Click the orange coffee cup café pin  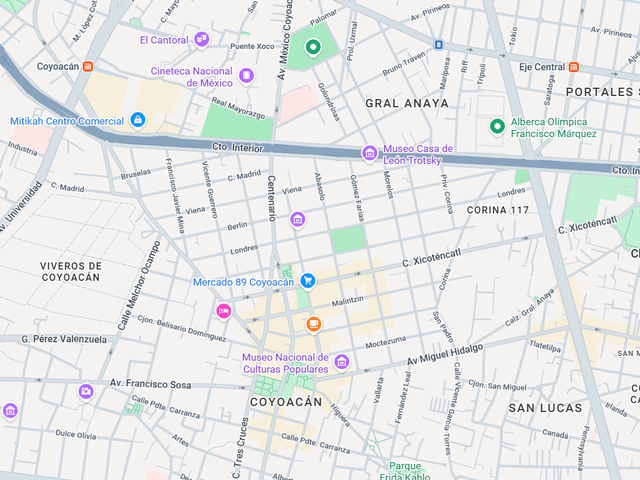pos(313,325)
